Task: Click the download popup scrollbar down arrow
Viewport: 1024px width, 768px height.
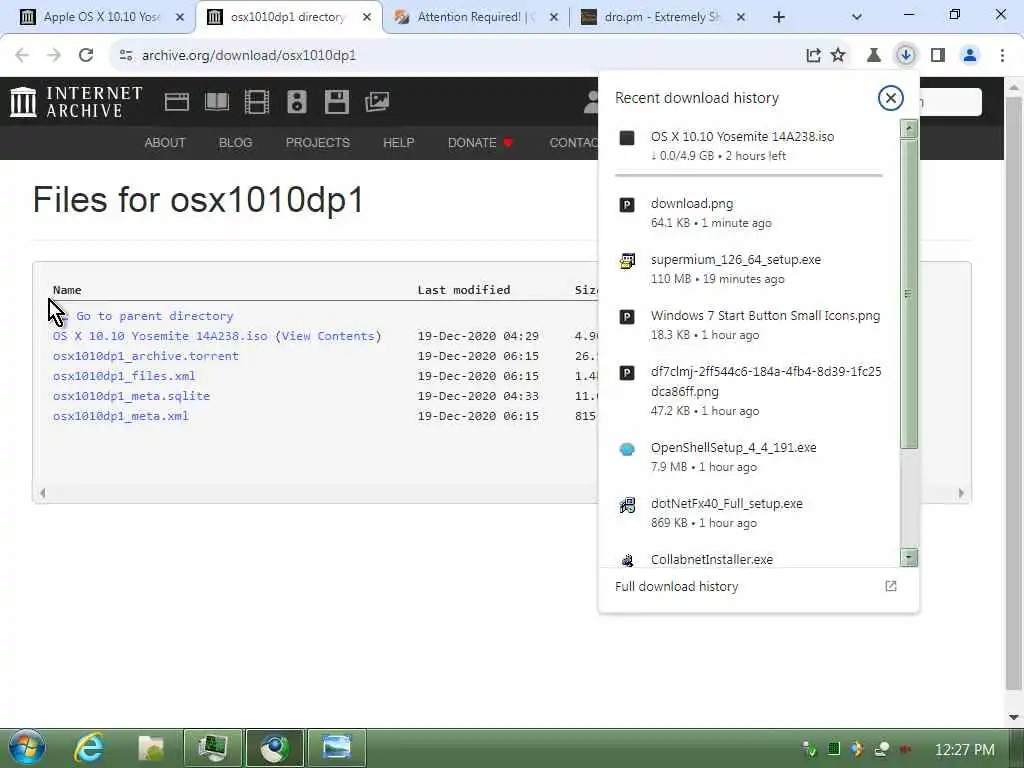Action: coord(909,558)
